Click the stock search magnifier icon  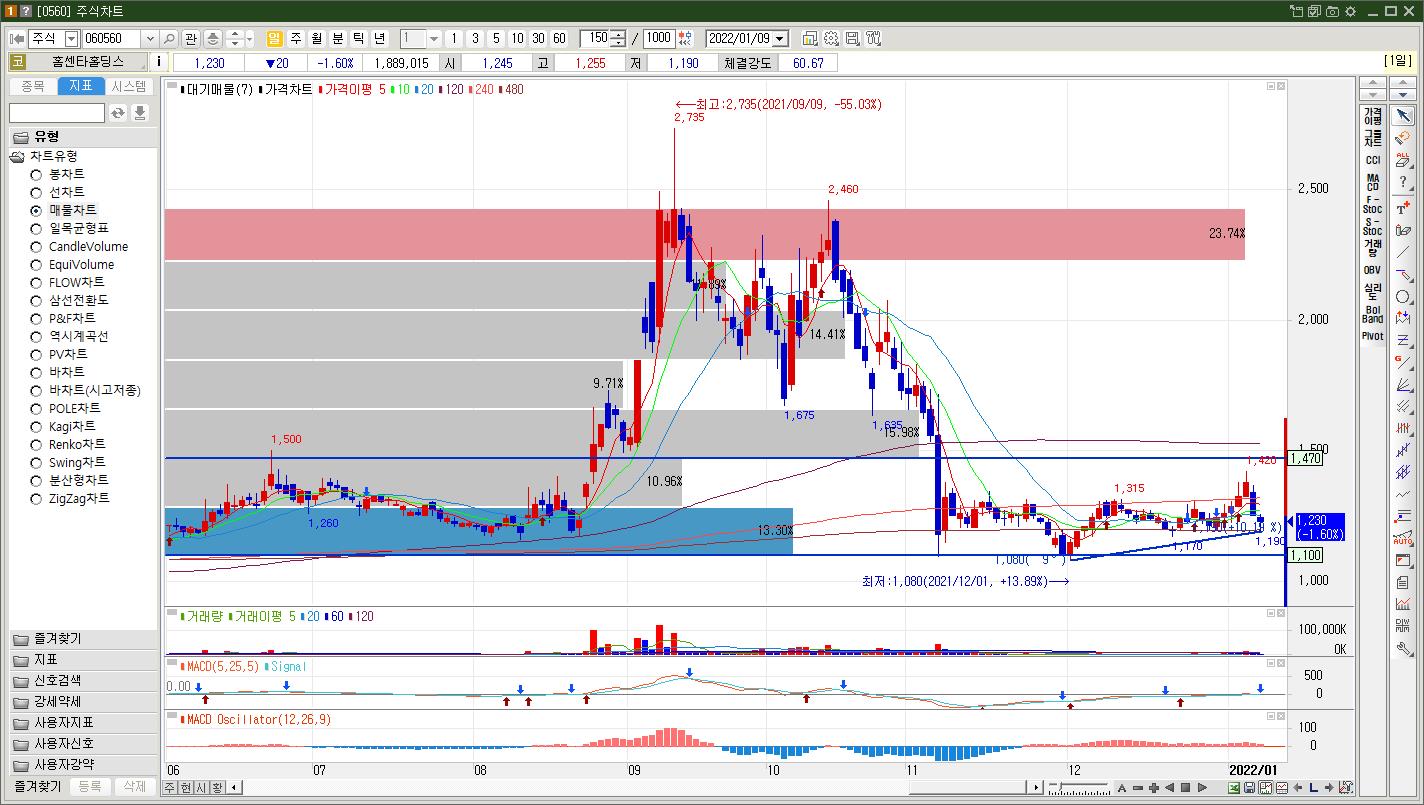170,38
